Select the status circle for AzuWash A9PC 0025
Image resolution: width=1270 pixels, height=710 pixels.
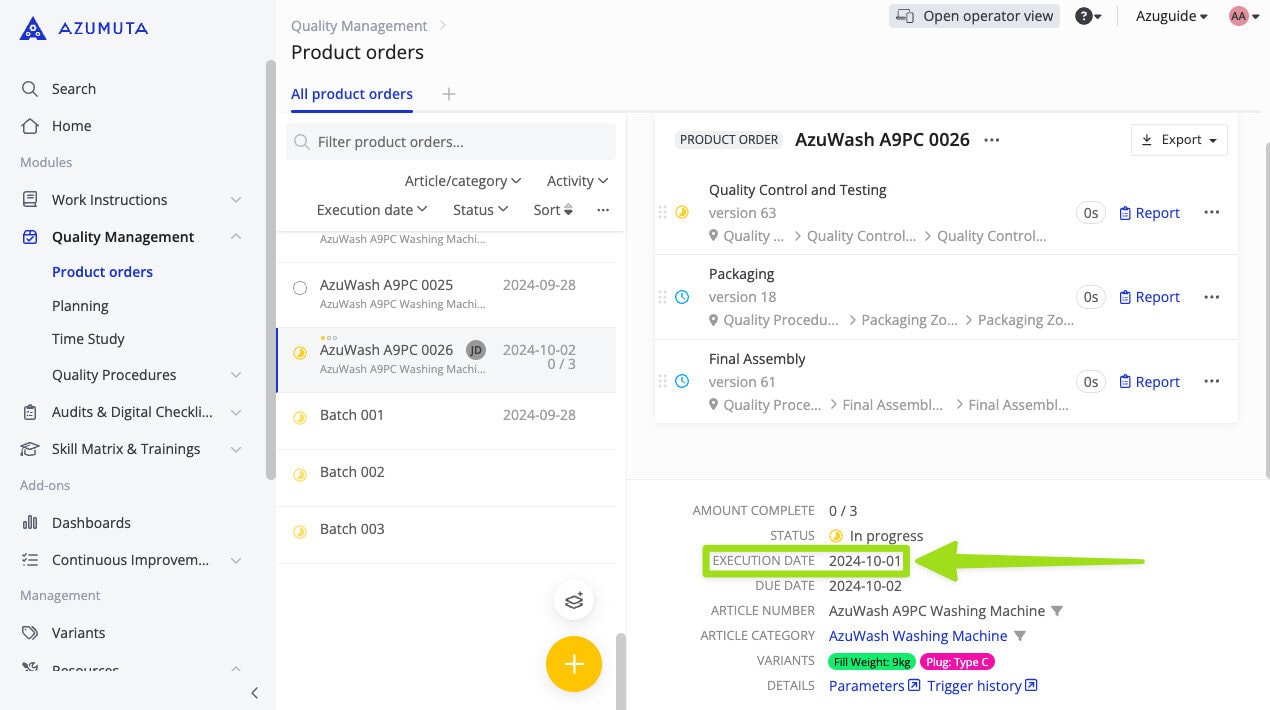coord(300,287)
